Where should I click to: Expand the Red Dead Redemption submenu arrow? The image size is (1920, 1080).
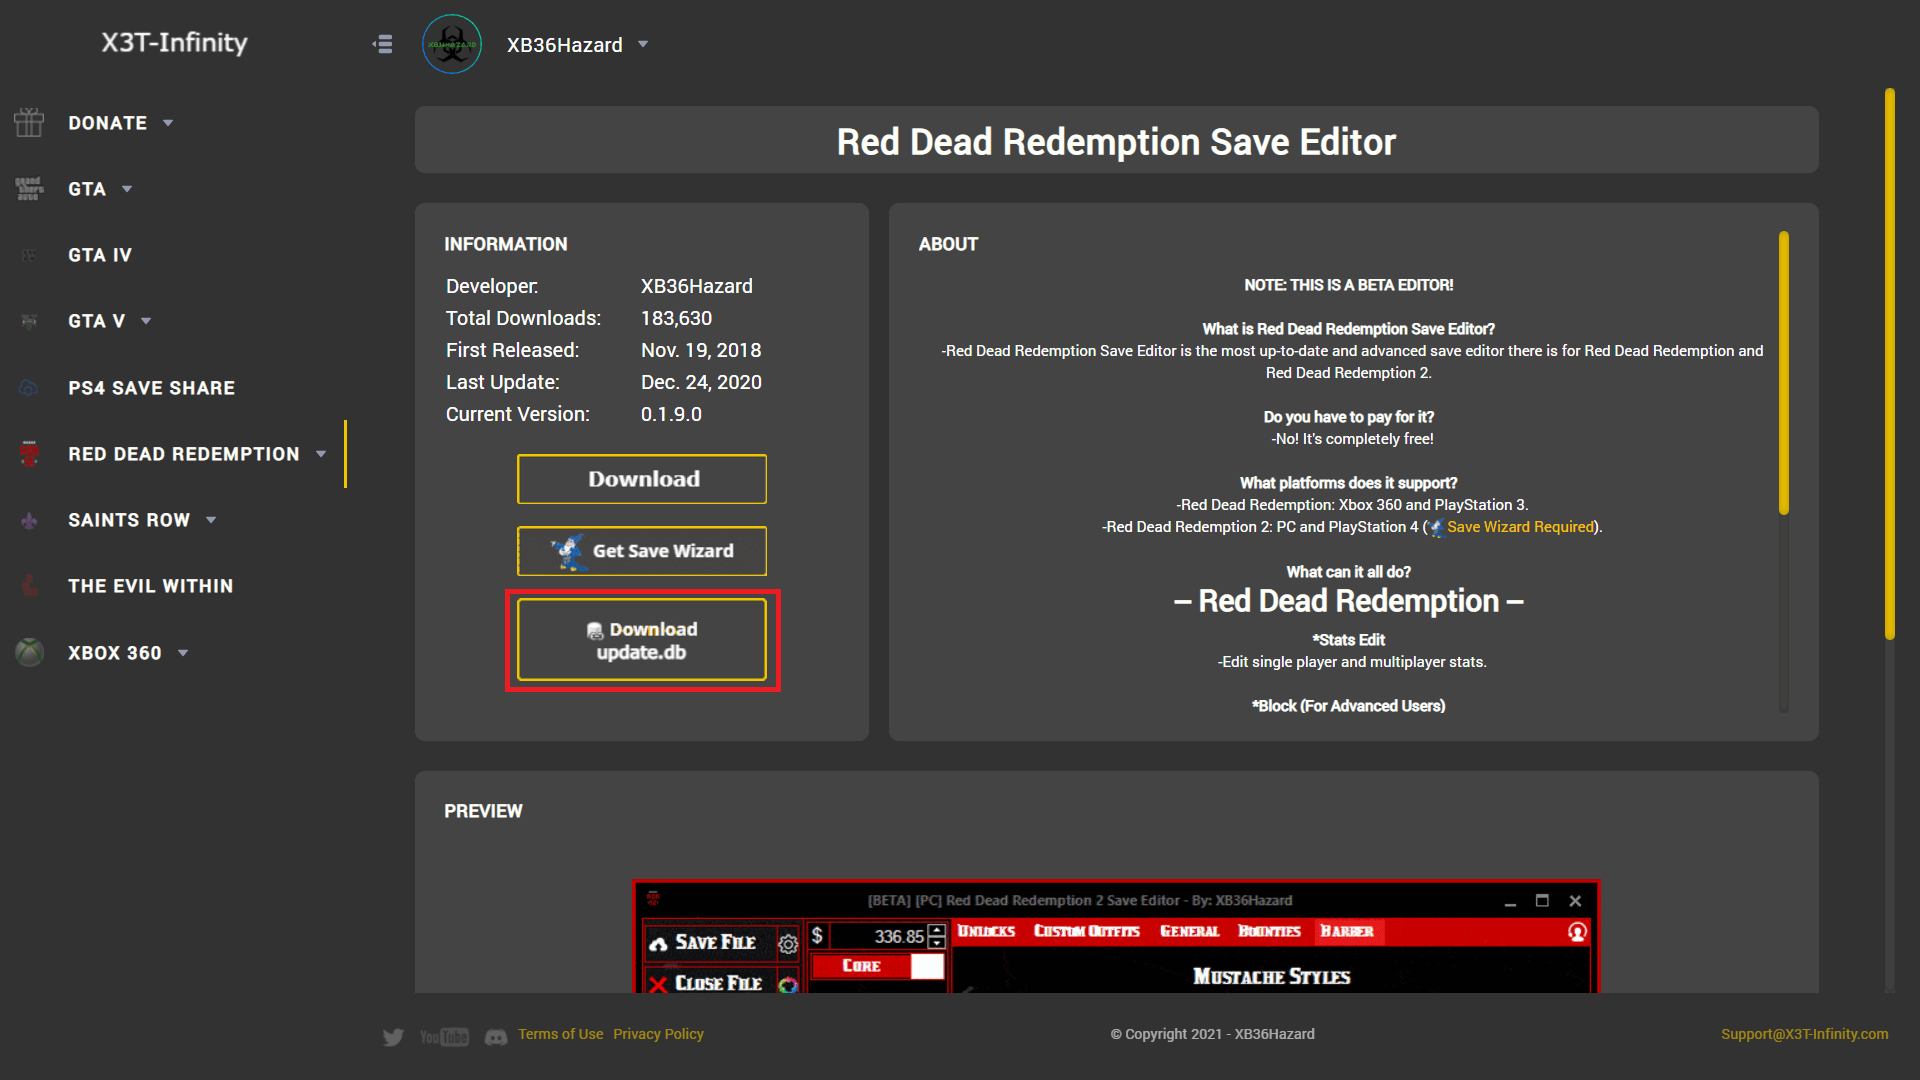(321, 454)
